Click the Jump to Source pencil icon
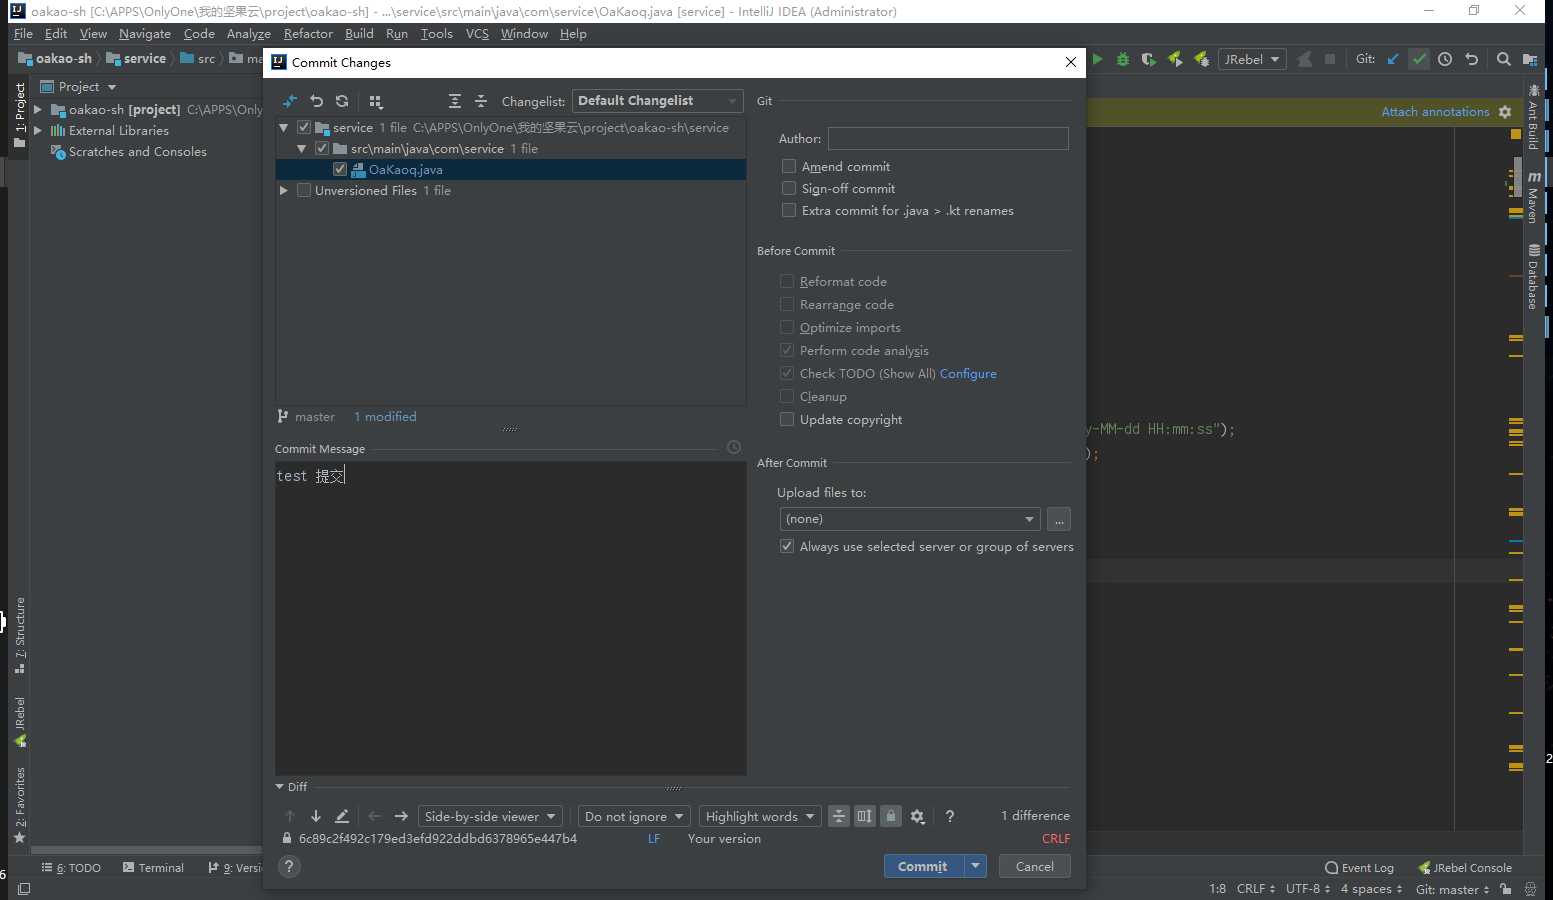This screenshot has height=900, width=1553. [x=342, y=816]
